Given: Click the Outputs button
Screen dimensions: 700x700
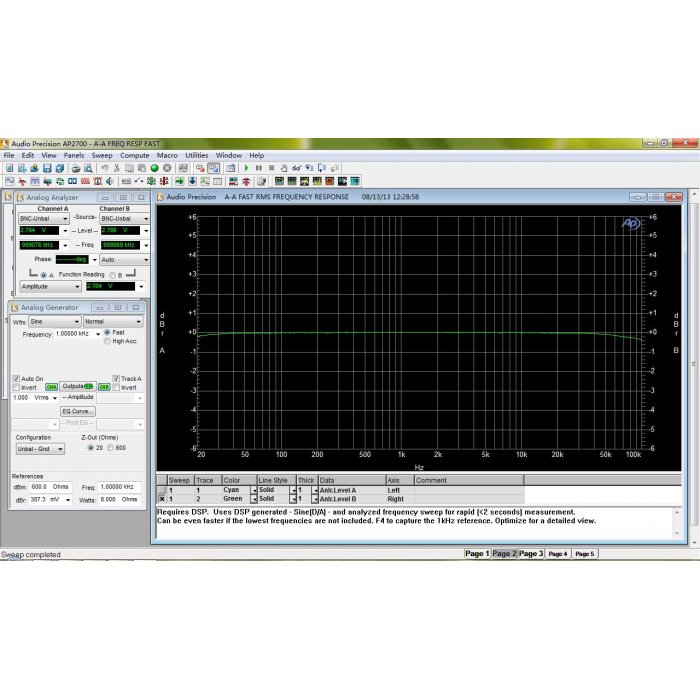Looking at the screenshot, I should tap(78, 386).
